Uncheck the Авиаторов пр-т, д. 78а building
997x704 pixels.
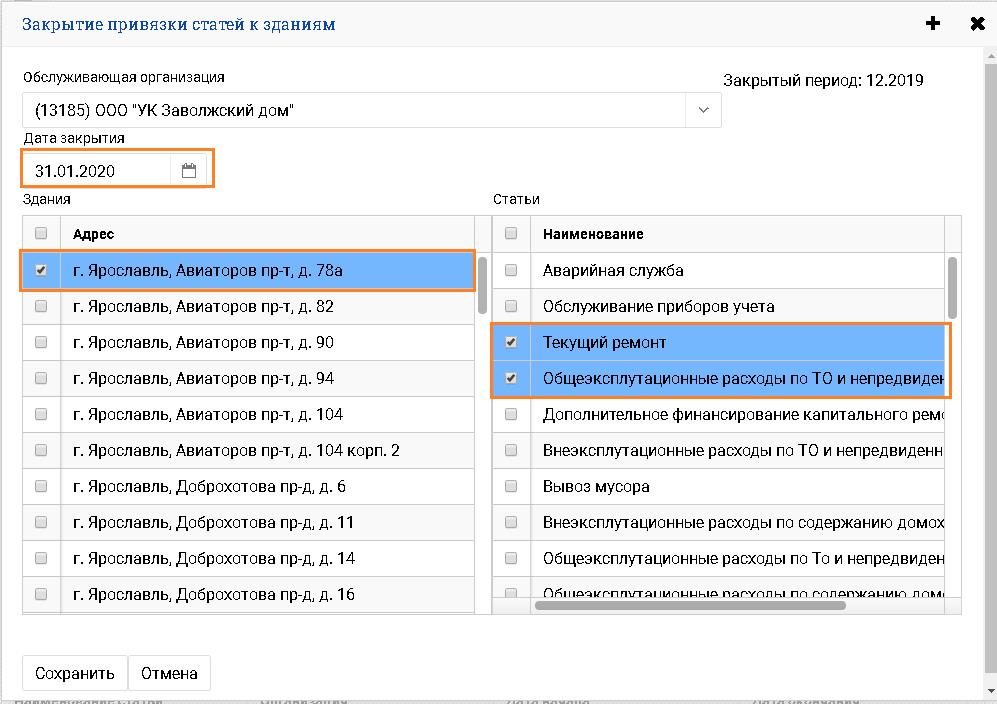tap(41, 270)
